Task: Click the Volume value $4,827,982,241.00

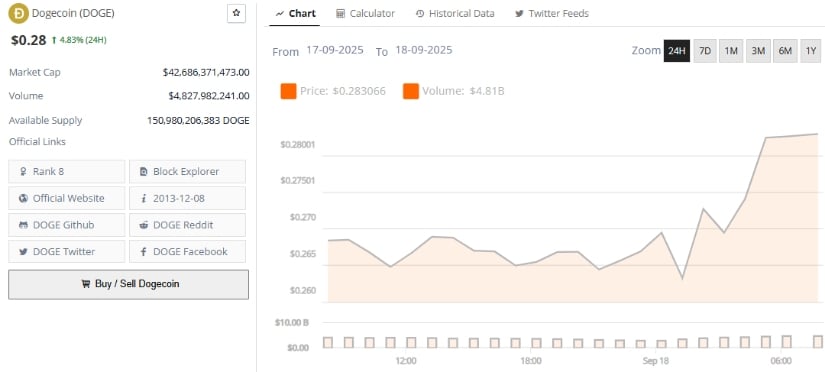Action: 209,96
